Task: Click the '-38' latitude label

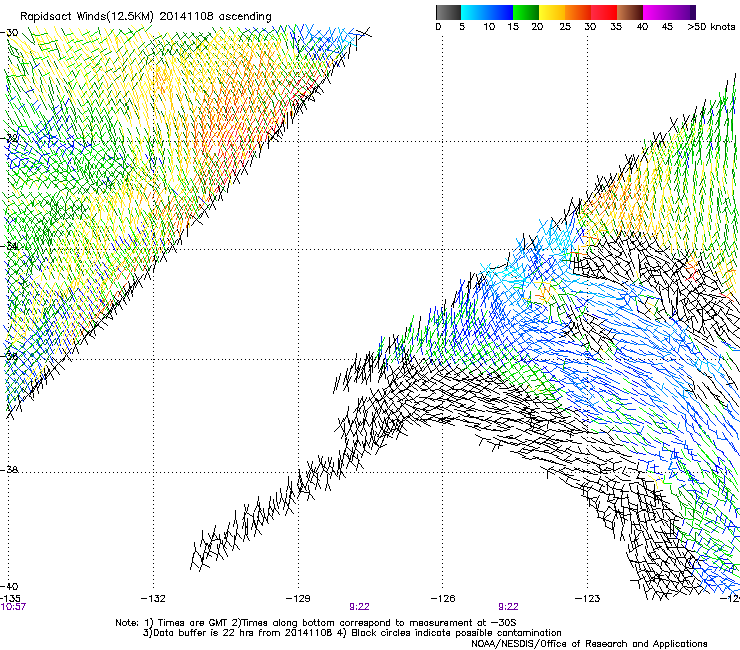Action: coord(9,470)
